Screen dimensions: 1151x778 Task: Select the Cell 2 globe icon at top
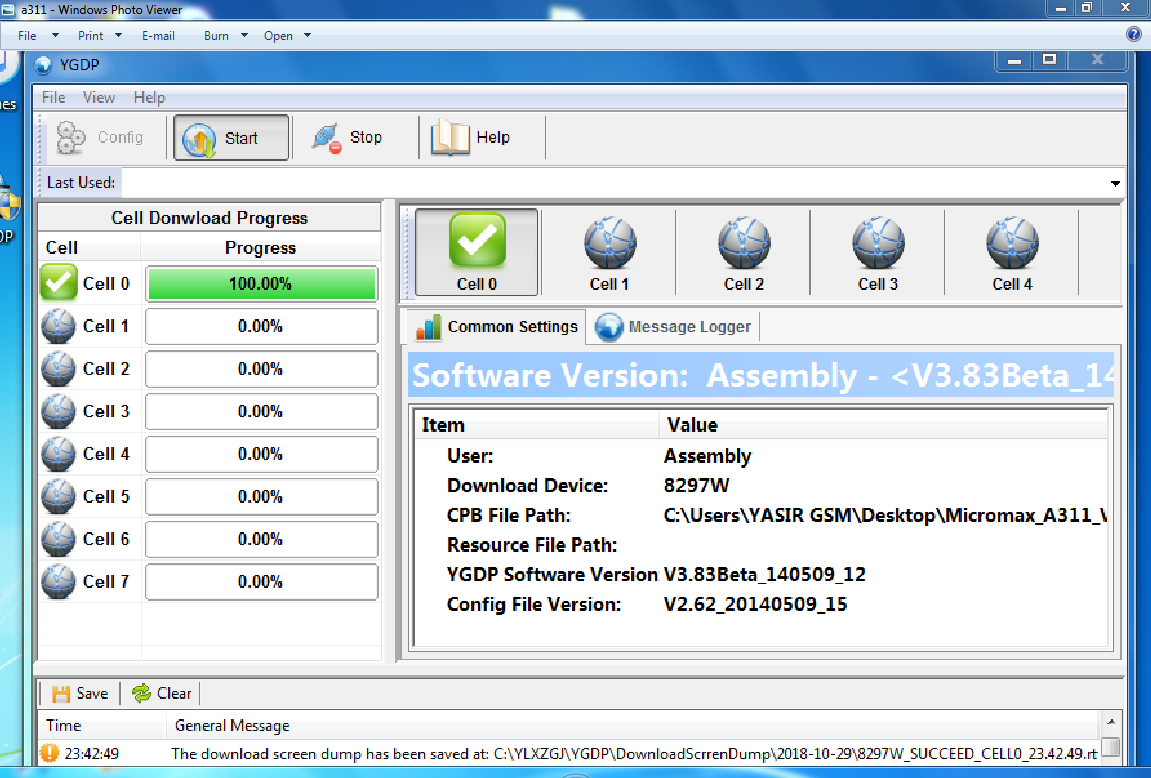744,243
